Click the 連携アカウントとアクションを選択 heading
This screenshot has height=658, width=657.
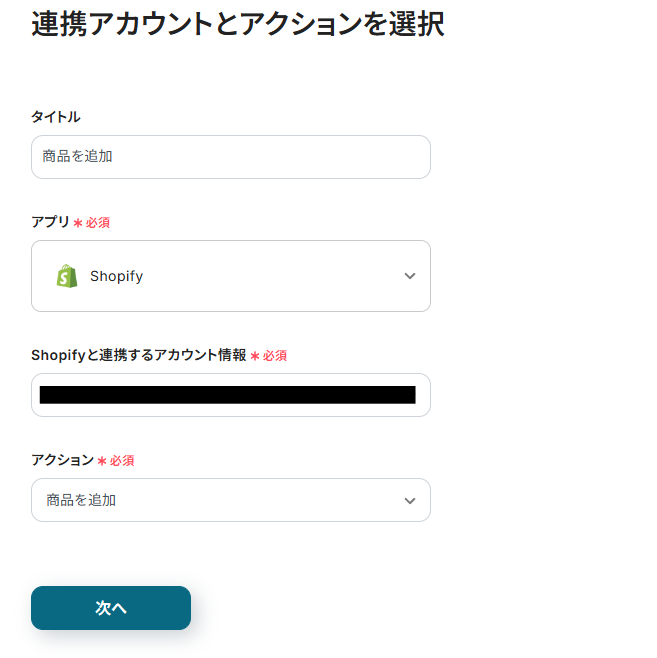(x=238, y=24)
